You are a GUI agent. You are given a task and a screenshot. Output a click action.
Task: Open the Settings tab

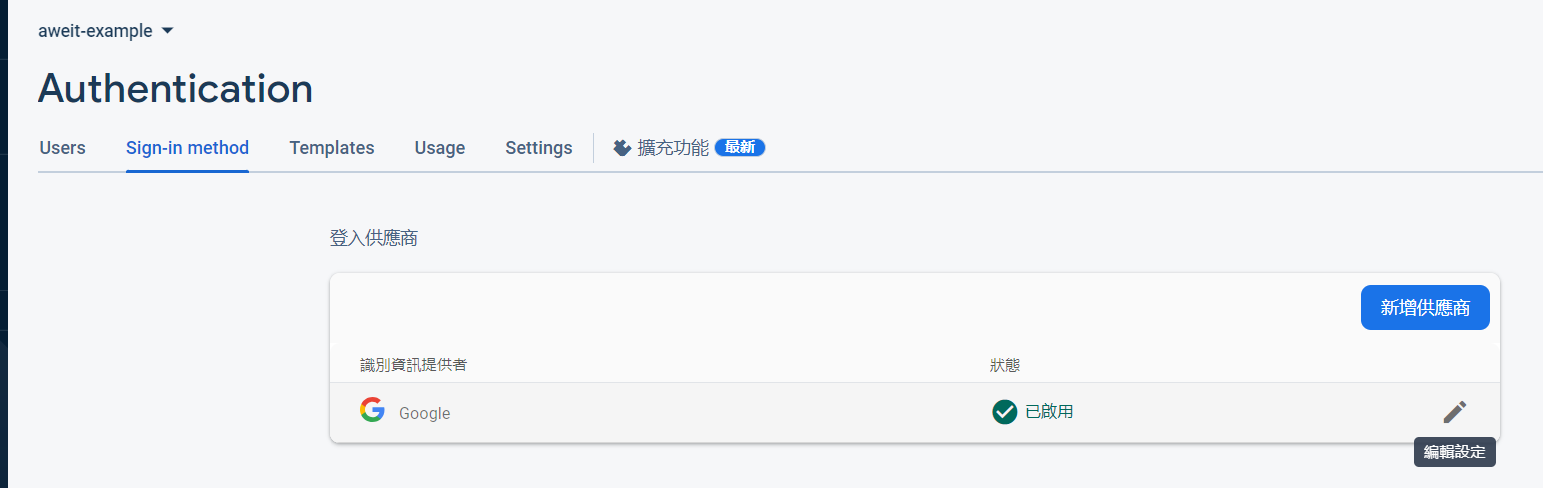click(539, 148)
